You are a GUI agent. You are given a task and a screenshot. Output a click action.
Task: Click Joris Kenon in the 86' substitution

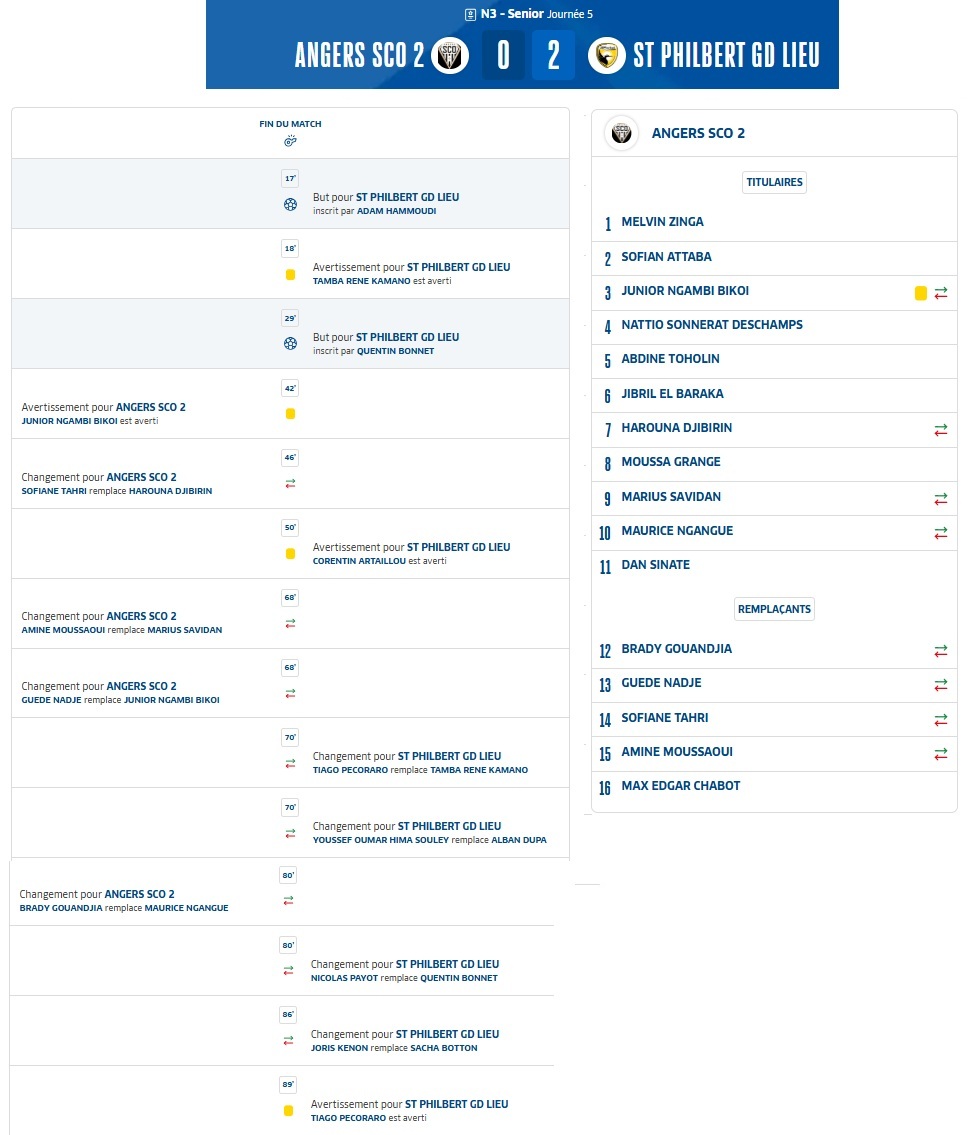tap(339, 1048)
